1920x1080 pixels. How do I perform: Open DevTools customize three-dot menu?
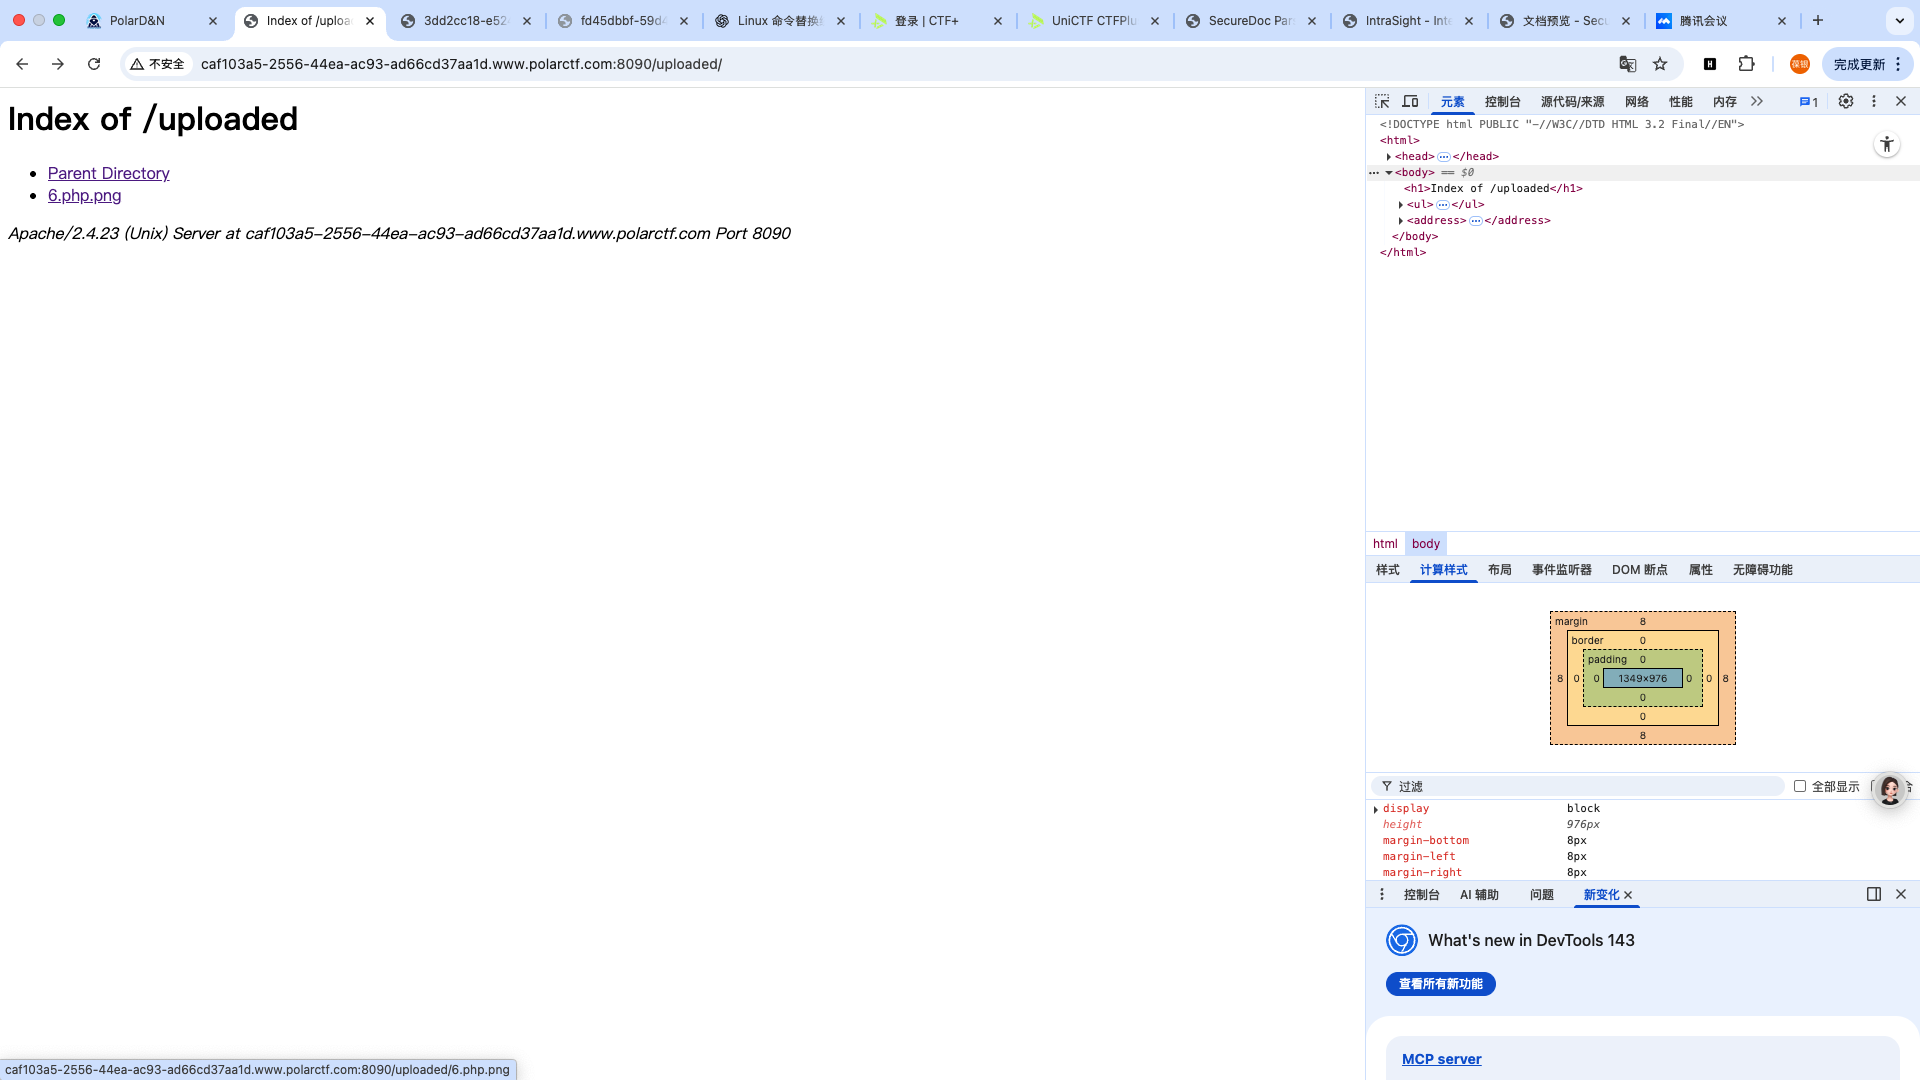click(x=1874, y=102)
